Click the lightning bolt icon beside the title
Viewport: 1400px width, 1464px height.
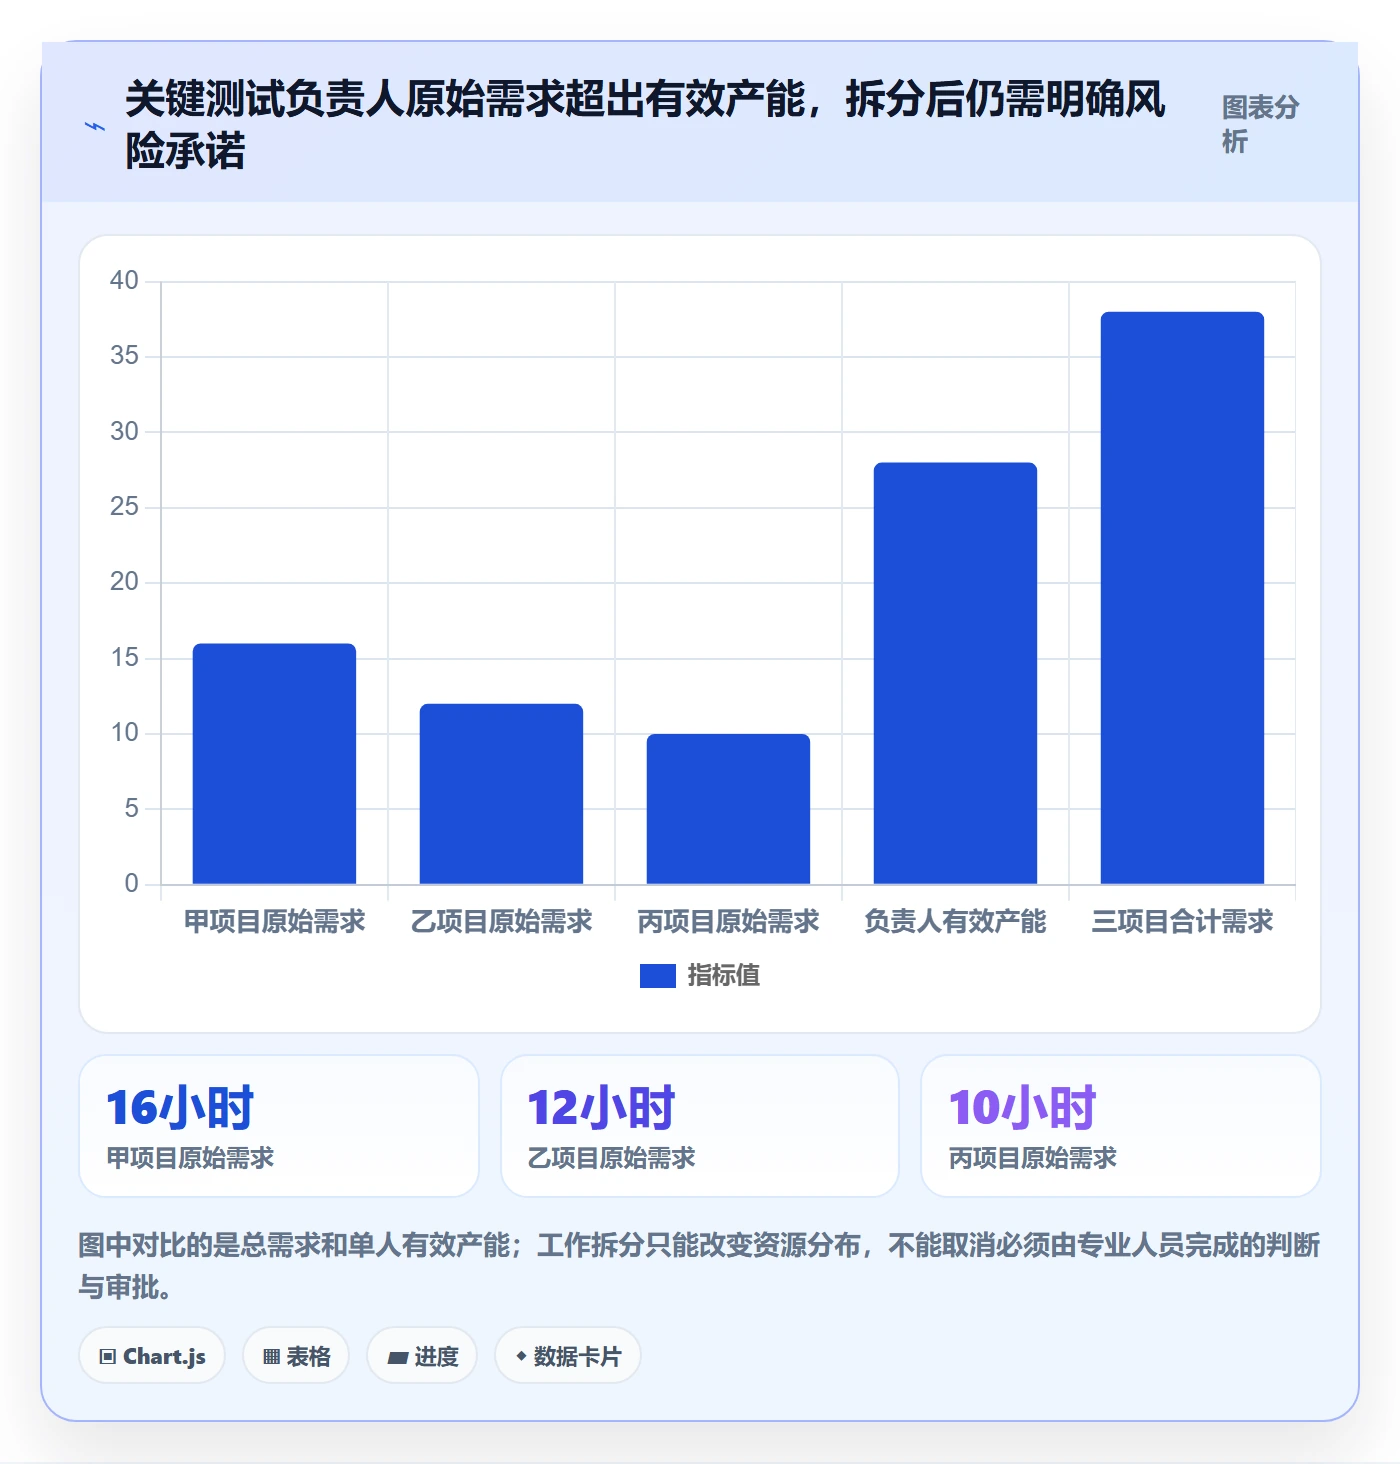coord(95,126)
